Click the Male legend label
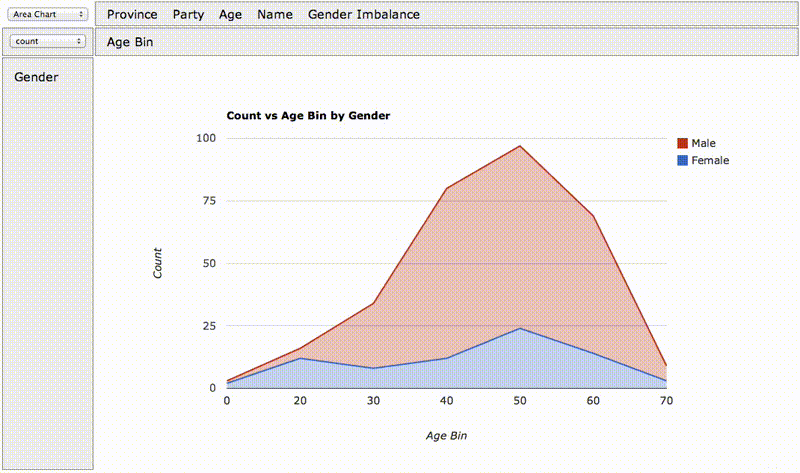Viewport: 800px width, 473px height. (704, 143)
